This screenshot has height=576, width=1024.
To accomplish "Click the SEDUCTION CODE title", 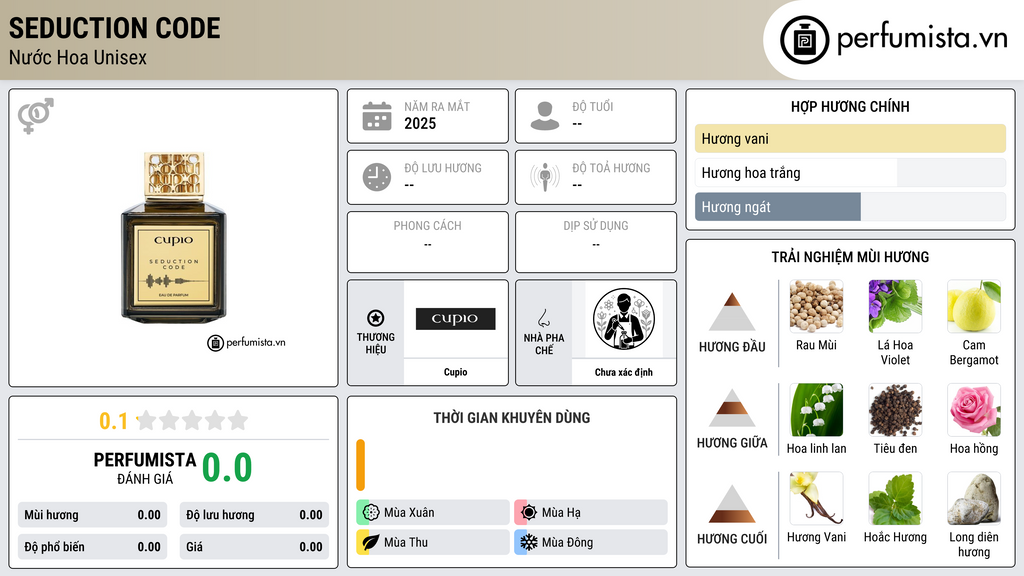I will pyautogui.click(x=114, y=28).
